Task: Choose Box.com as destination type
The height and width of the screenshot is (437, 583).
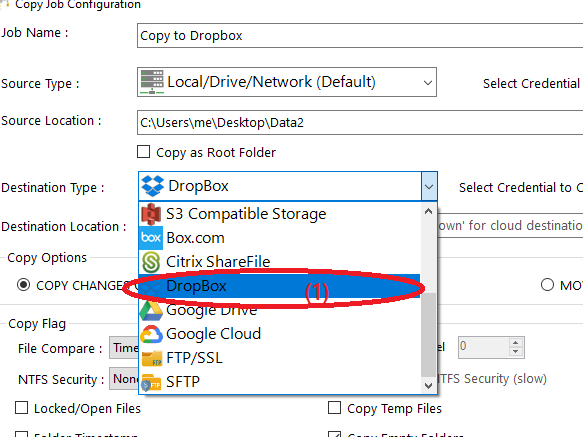Action: coord(280,238)
